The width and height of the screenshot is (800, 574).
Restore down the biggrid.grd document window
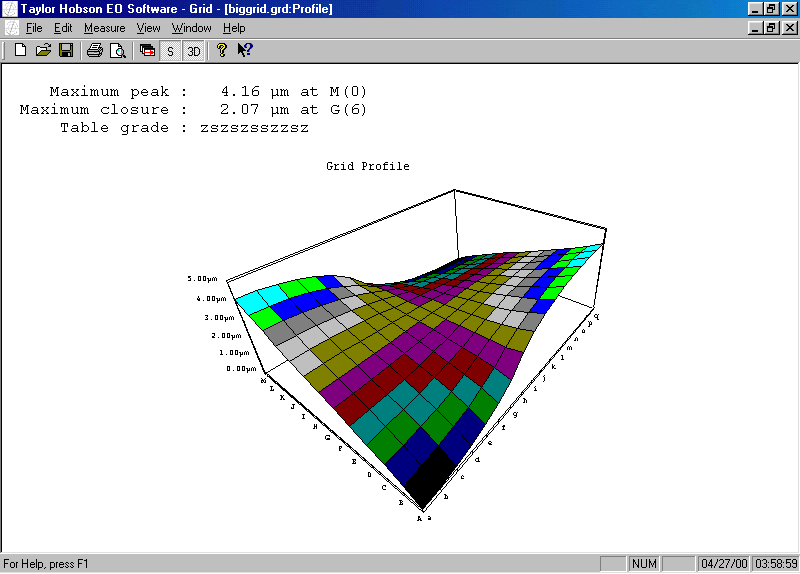[x=772, y=28]
